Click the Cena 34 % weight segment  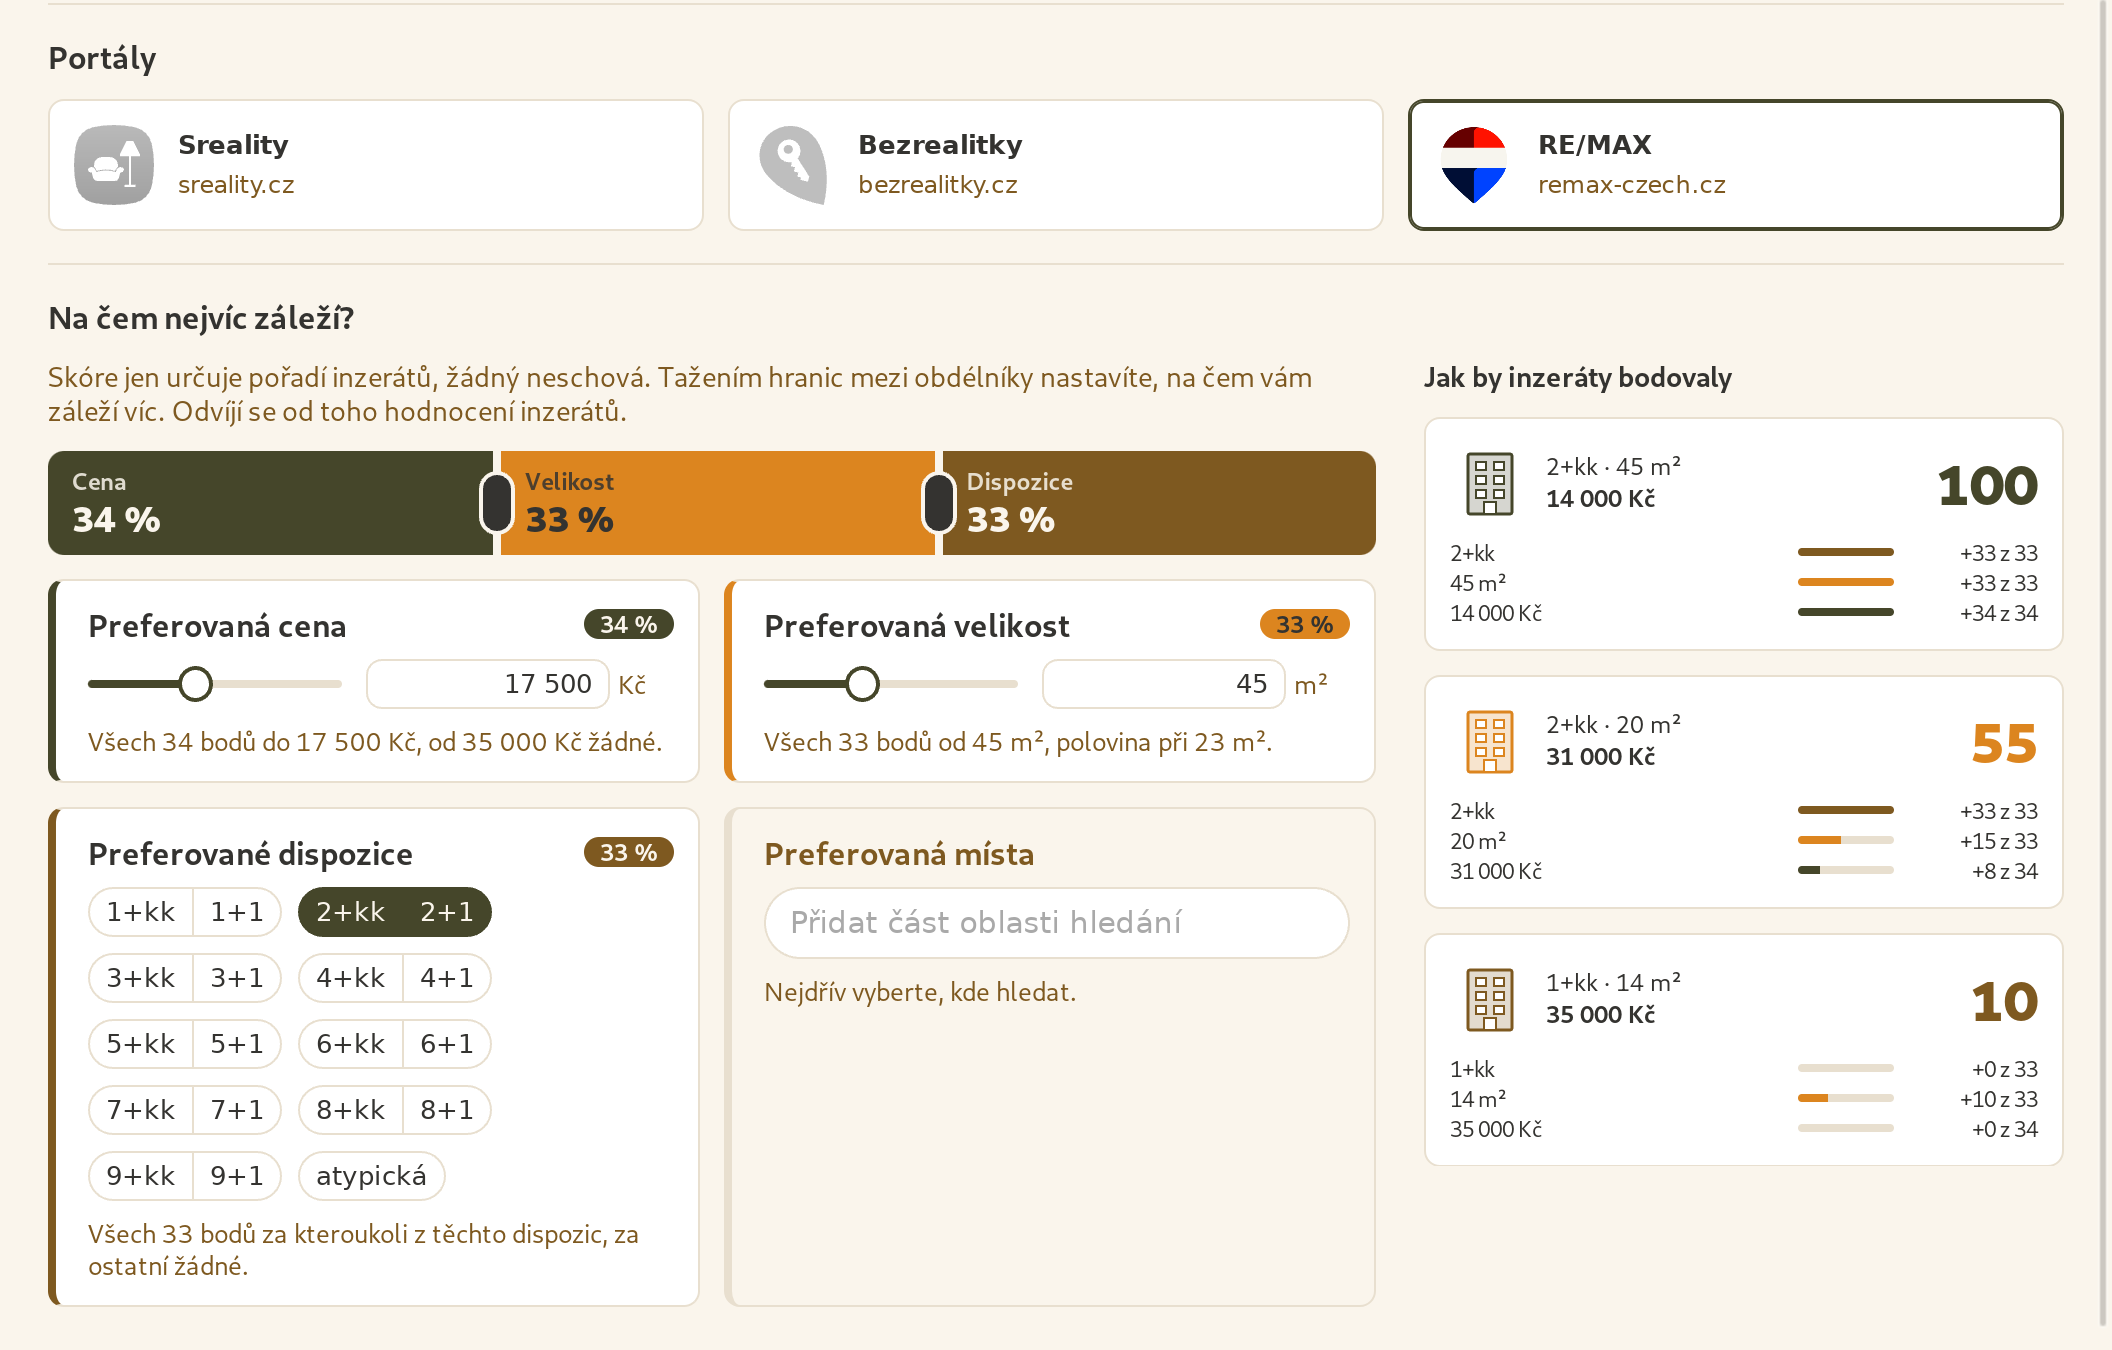[270, 503]
